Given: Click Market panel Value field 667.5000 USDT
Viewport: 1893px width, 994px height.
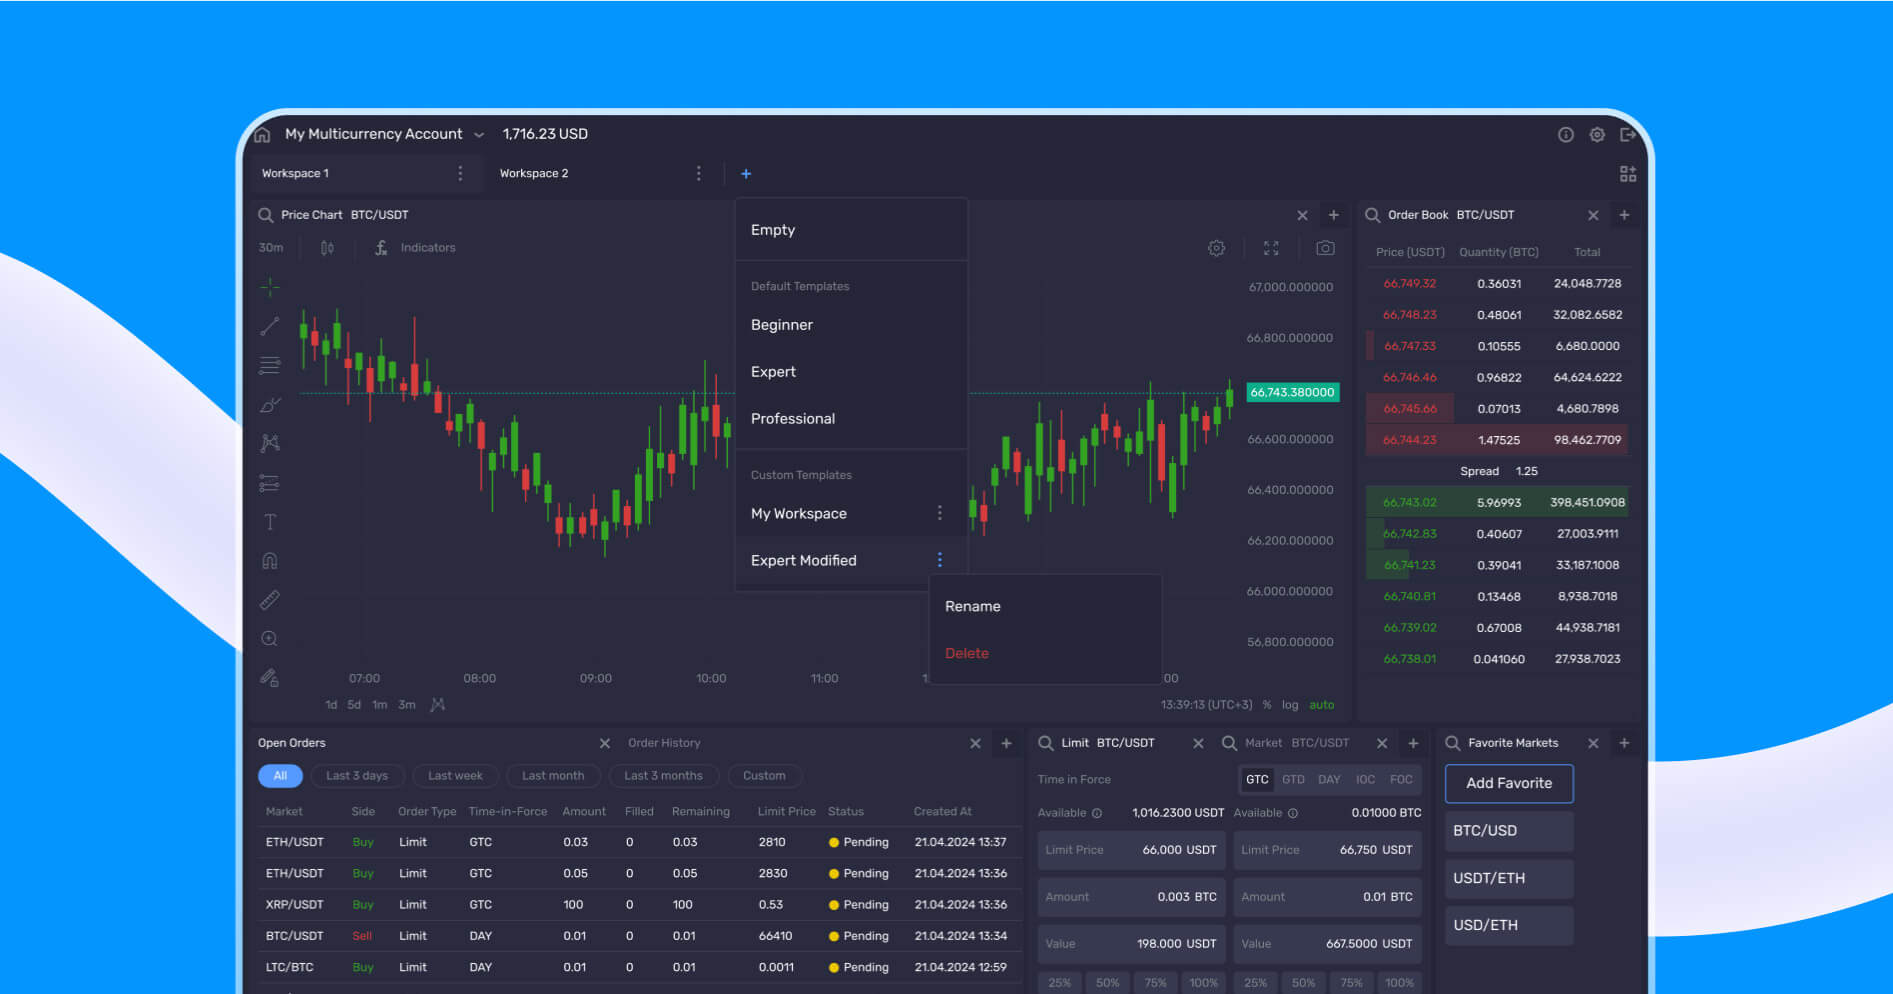Looking at the screenshot, I should coord(1327,944).
